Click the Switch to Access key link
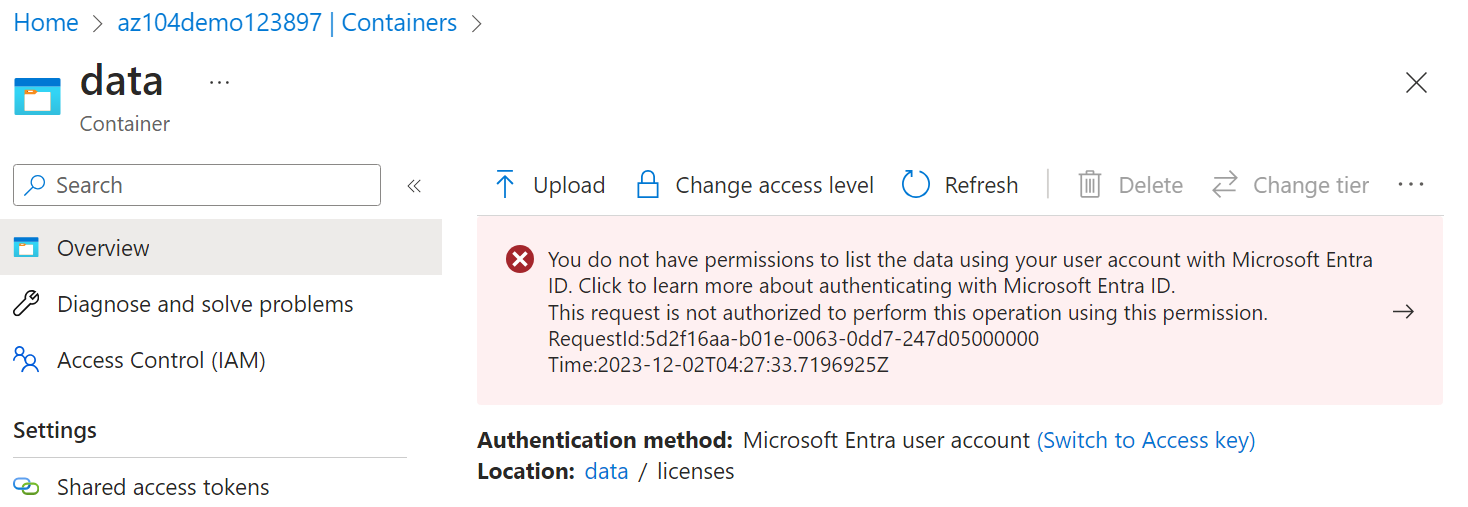This screenshot has height=507, width=1468. tap(1146, 440)
